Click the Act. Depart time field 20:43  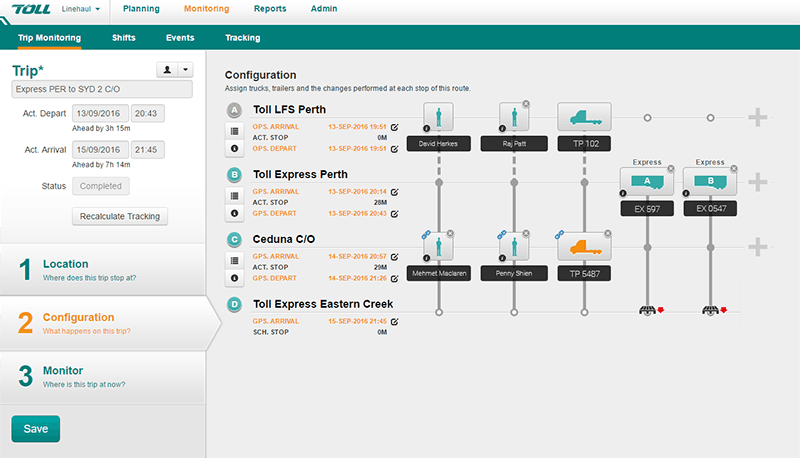pyautogui.click(x=147, y=113)
